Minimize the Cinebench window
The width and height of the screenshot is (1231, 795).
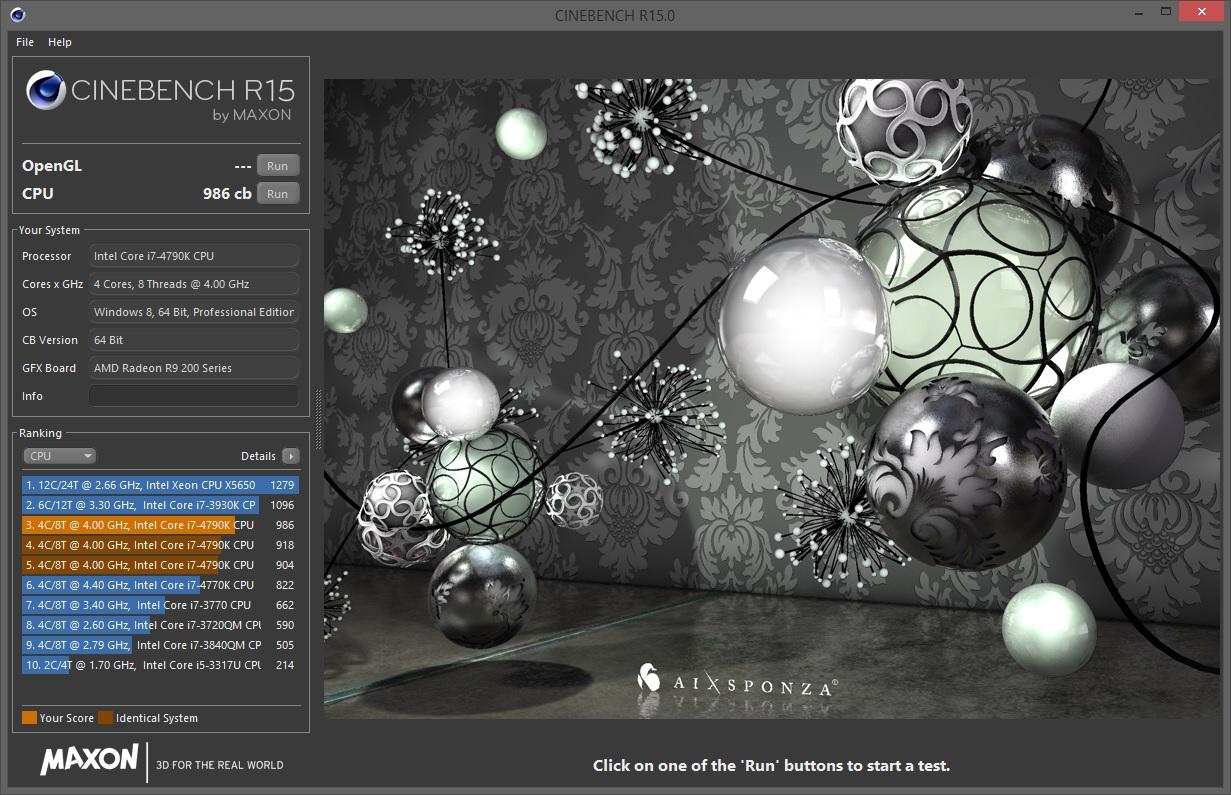point(1139,12)
